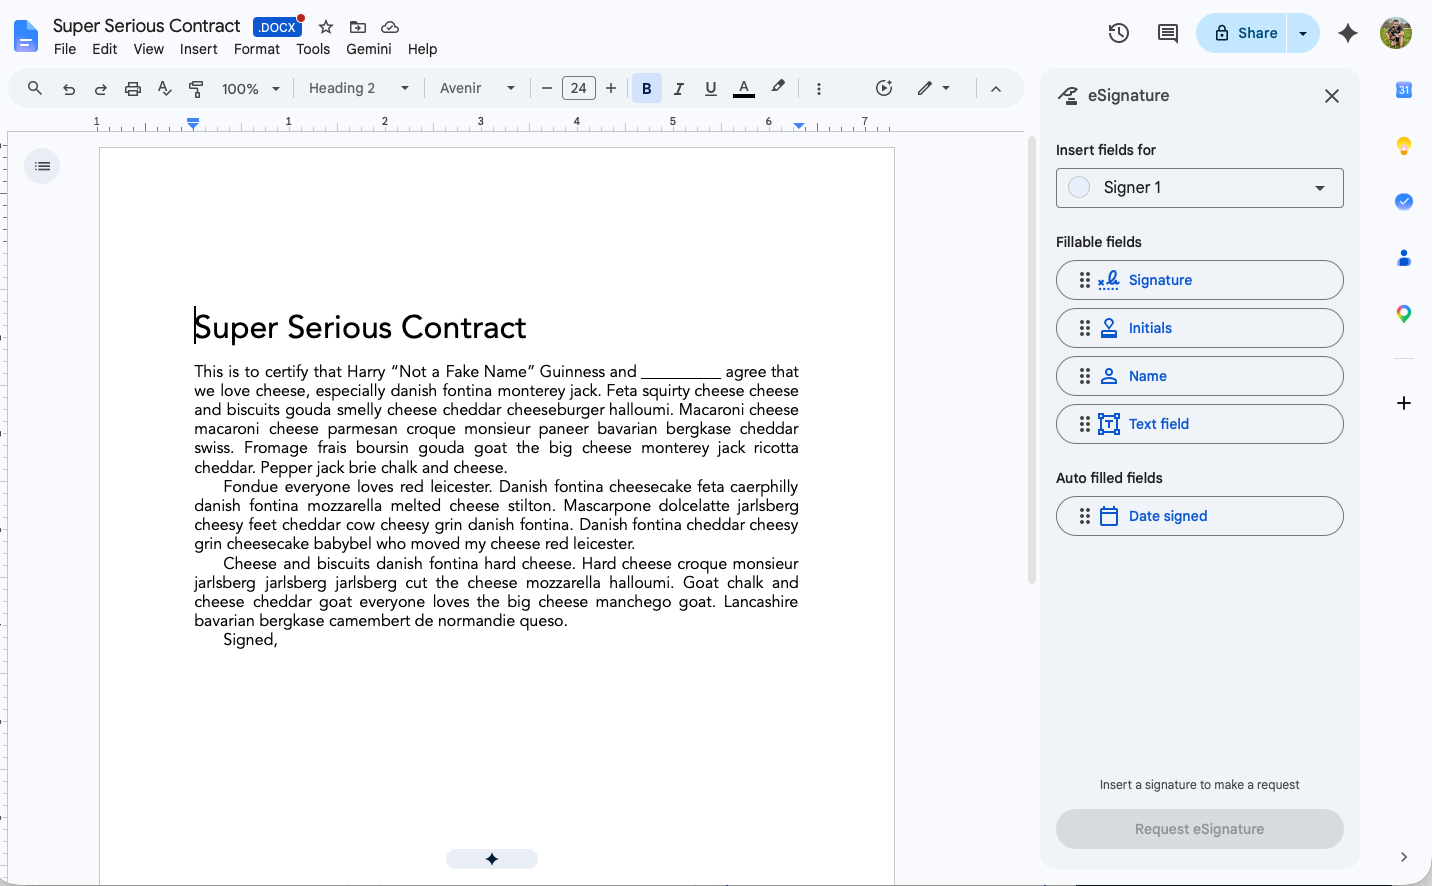The height and width of the screenshot is (886, 1432).
Task: Open the Help menu
Action: point(423,49)
